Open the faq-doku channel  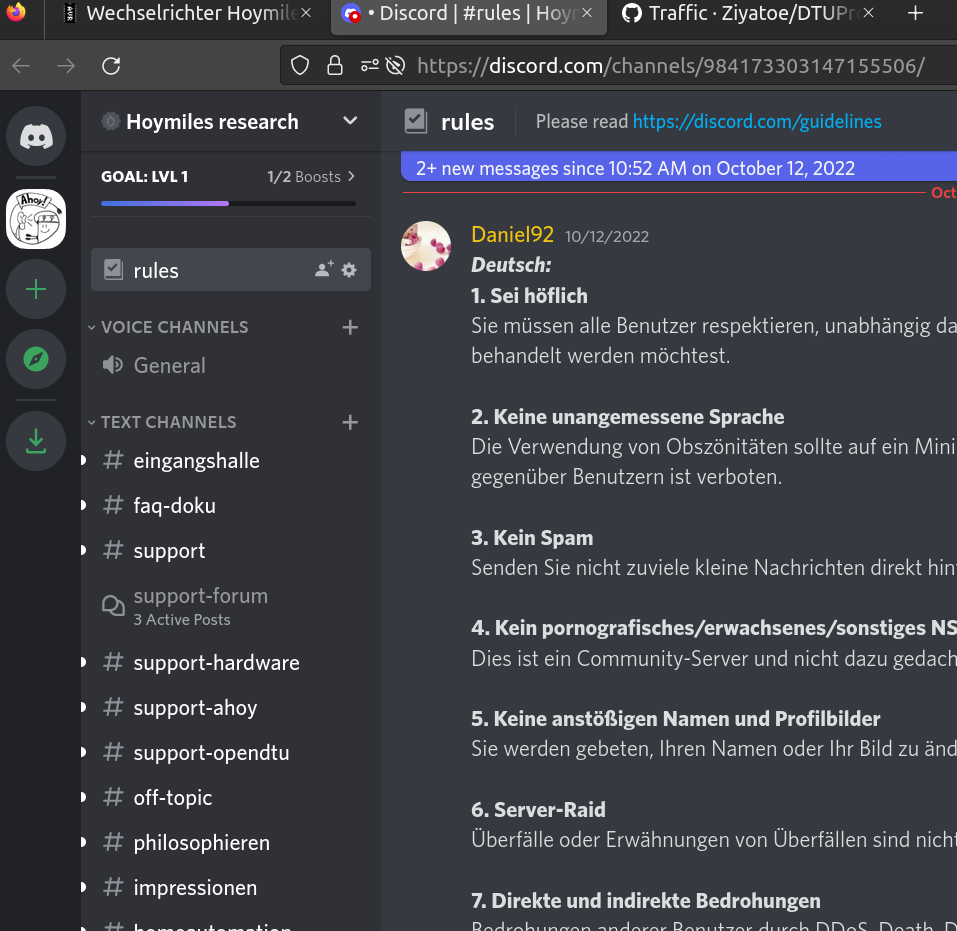231,505
